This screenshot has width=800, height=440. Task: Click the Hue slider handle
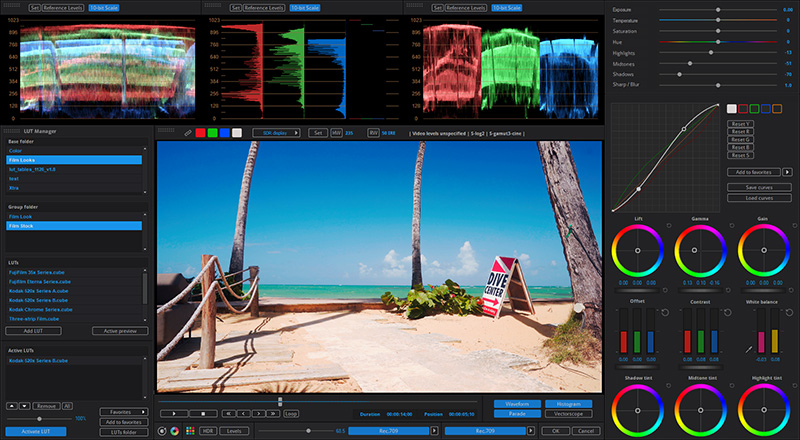click(x=718, y=42)
